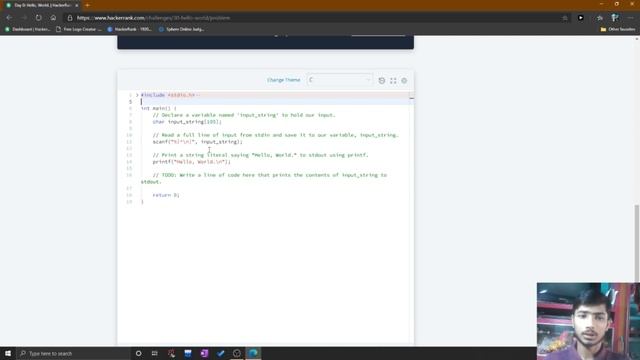The width and height of the screenshot is (640, 360).
Task: Close the Hello World HackerRank tab
Action: click(77, 5)
